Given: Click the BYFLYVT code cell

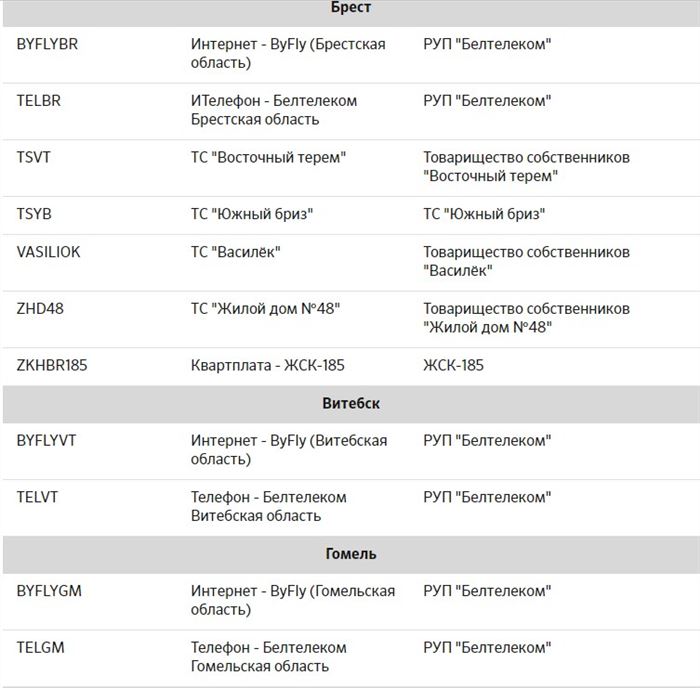Looking at the screenshot, I should pos(46,441).
